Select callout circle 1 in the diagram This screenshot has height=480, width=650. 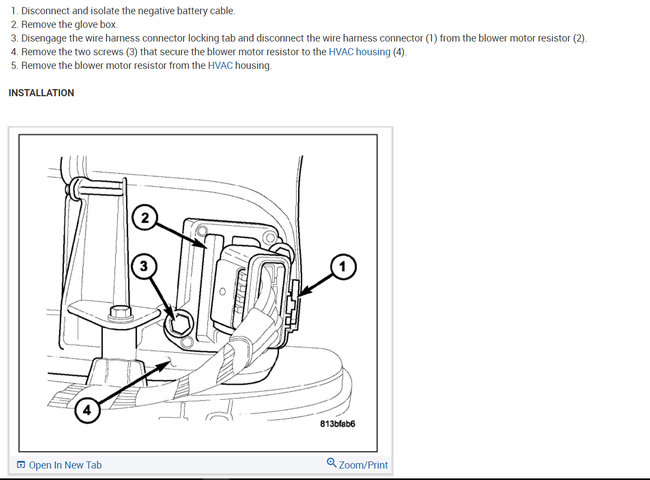[343, 267]
